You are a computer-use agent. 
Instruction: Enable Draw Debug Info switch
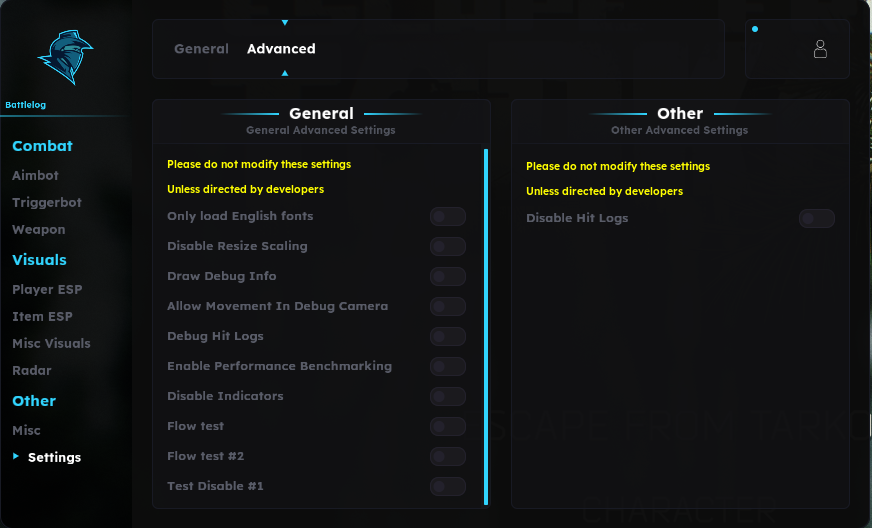point(448,277)
